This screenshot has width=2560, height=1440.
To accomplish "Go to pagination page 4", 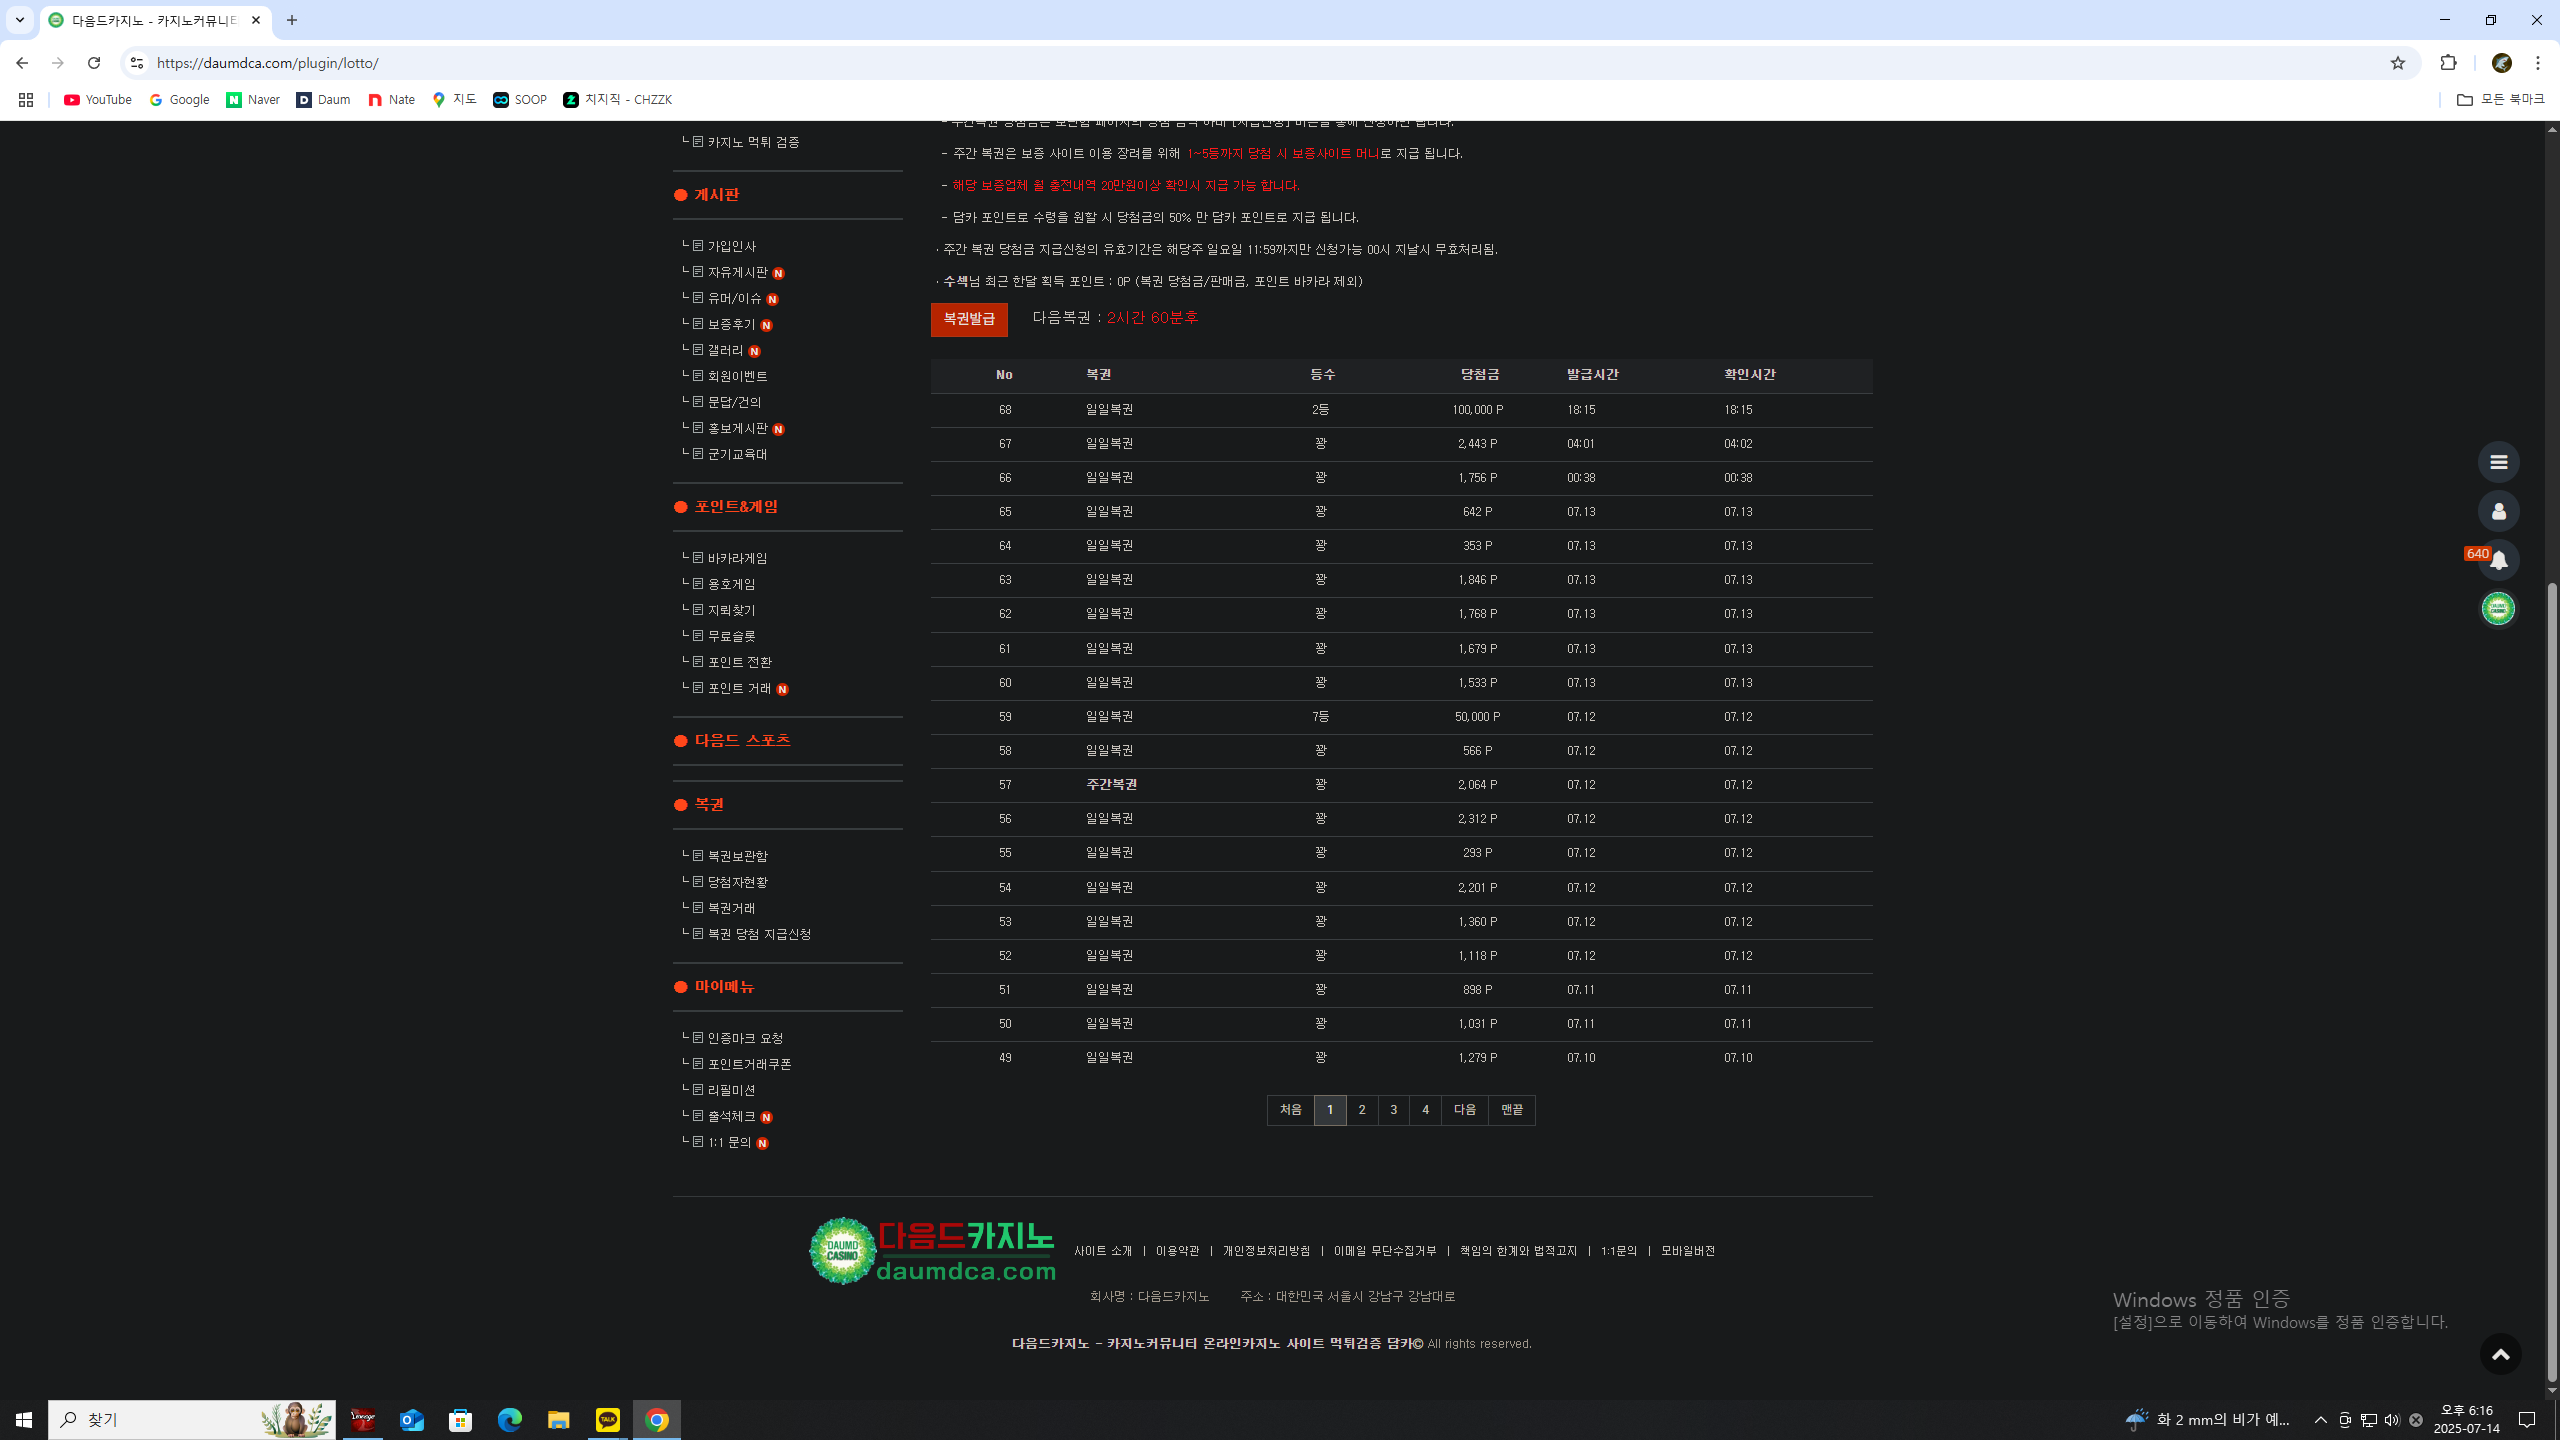I will tap(1425, 1110).
